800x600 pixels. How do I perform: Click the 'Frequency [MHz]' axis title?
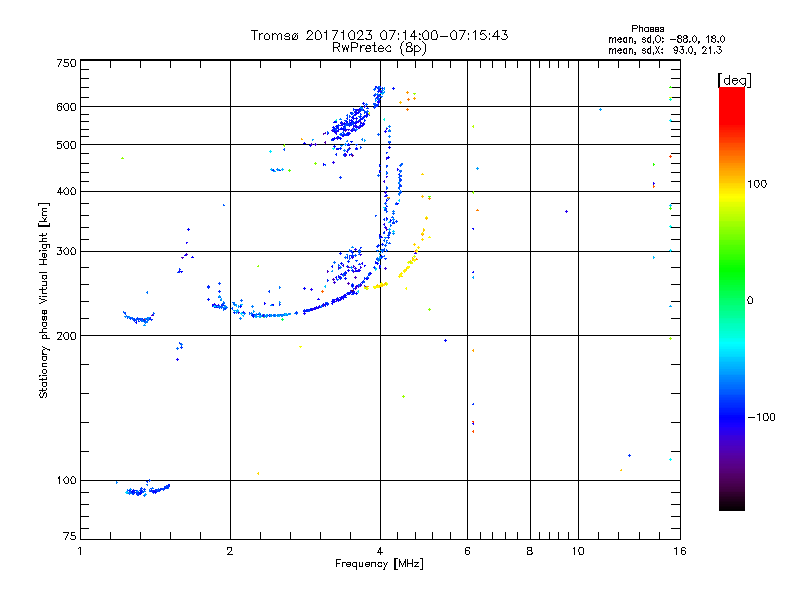pos(379,564)
